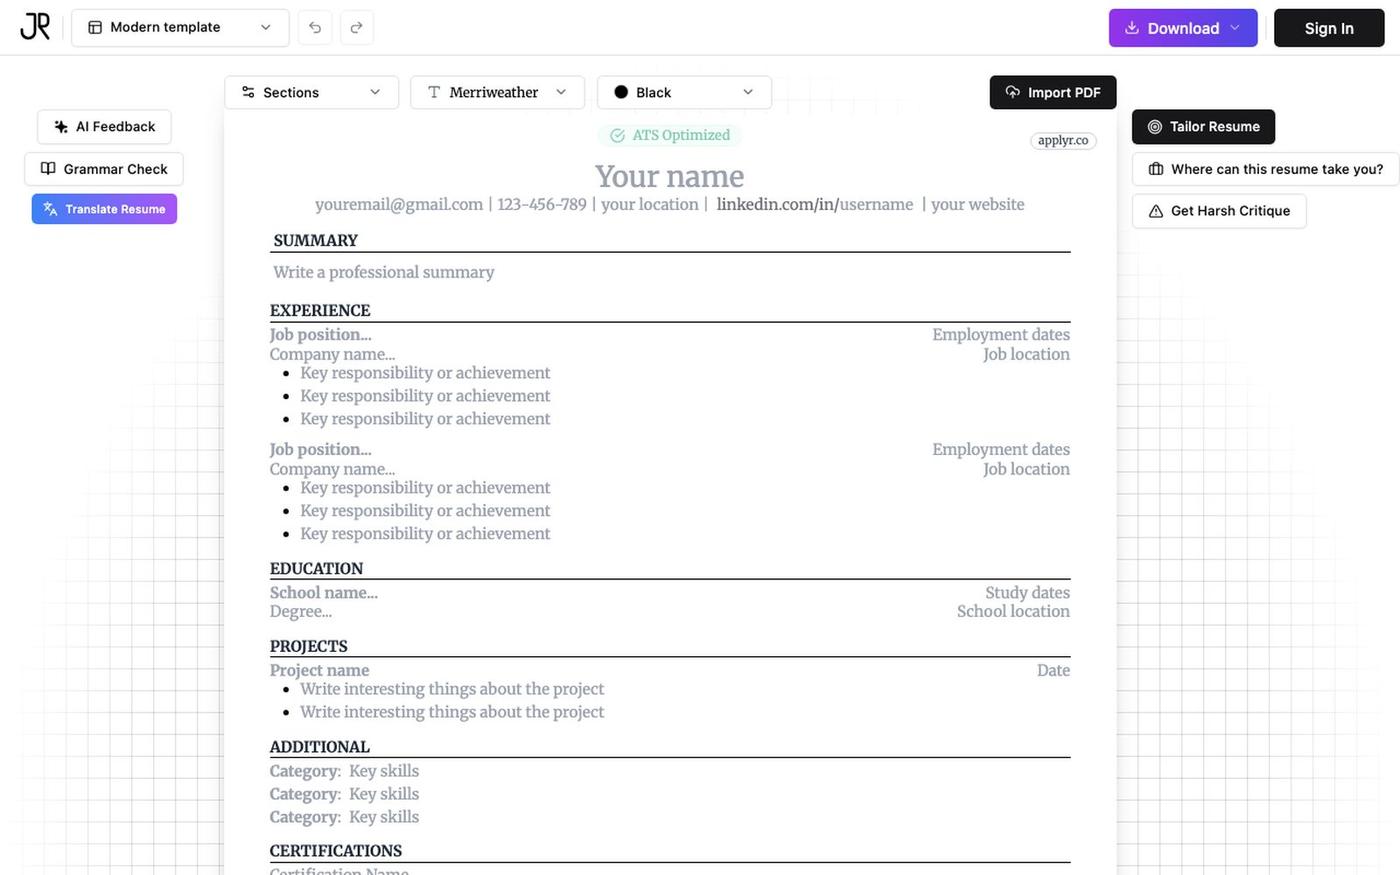Viewport: 1400px width, 875px height.
Task: Click the School location field
Action: (x=1013, y=611)
